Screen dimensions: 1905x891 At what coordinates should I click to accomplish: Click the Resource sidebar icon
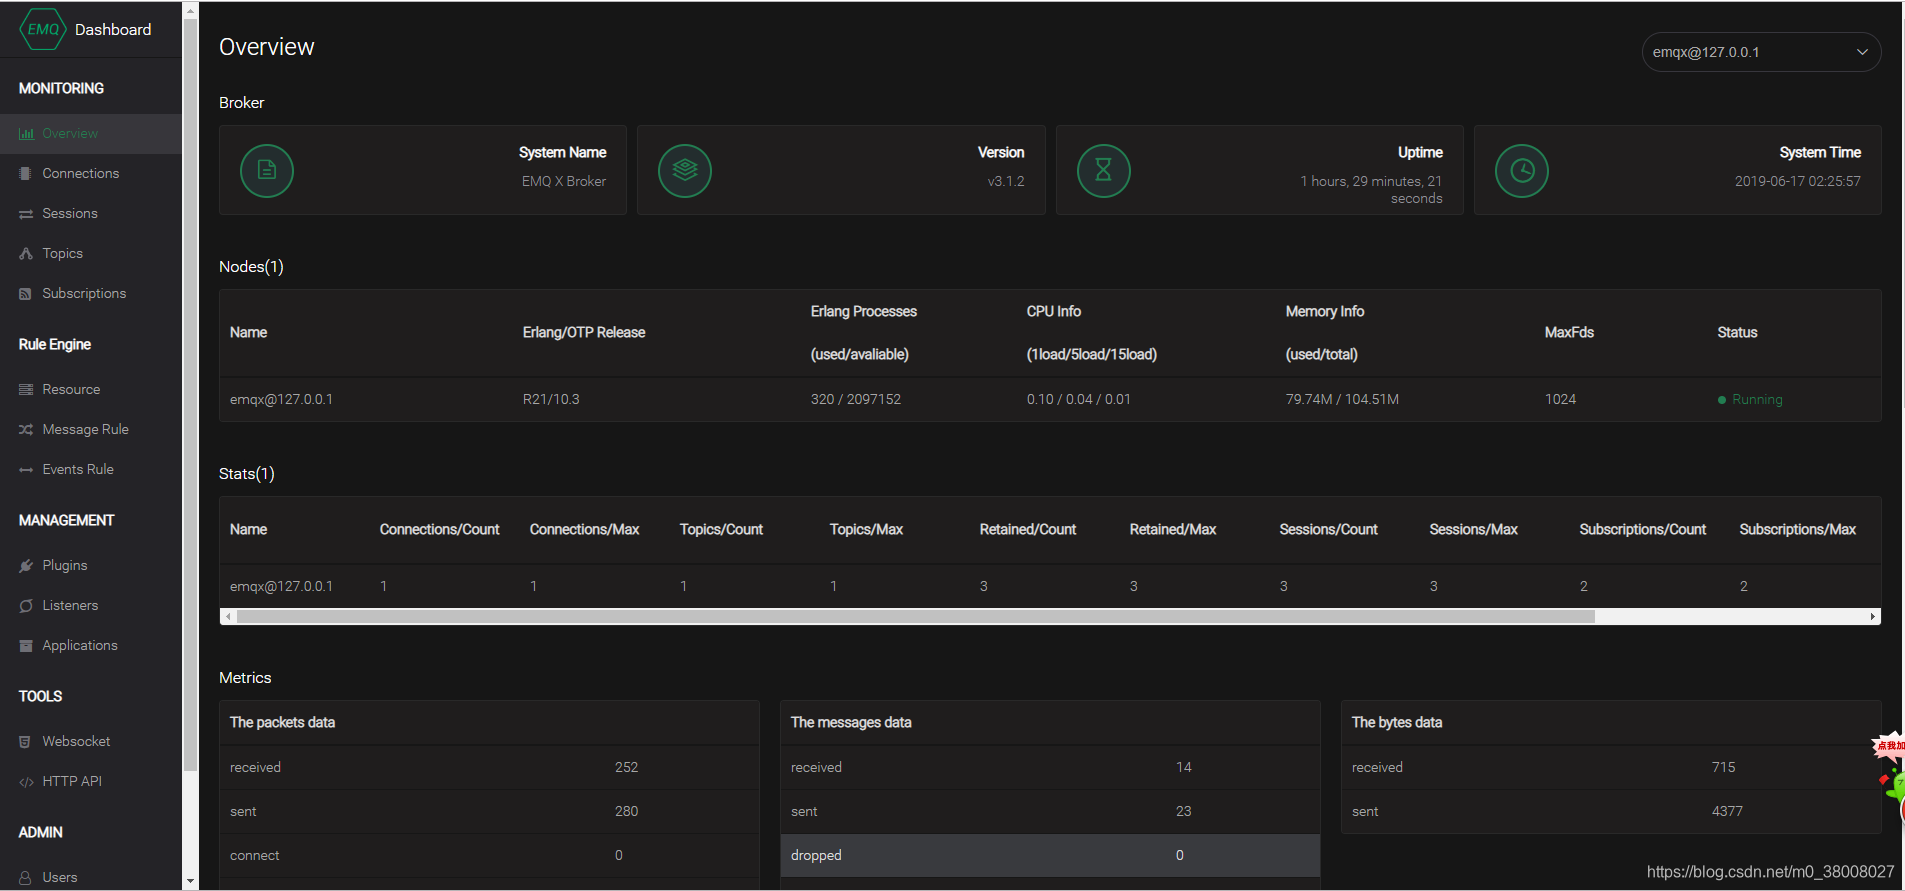(26, 390)
